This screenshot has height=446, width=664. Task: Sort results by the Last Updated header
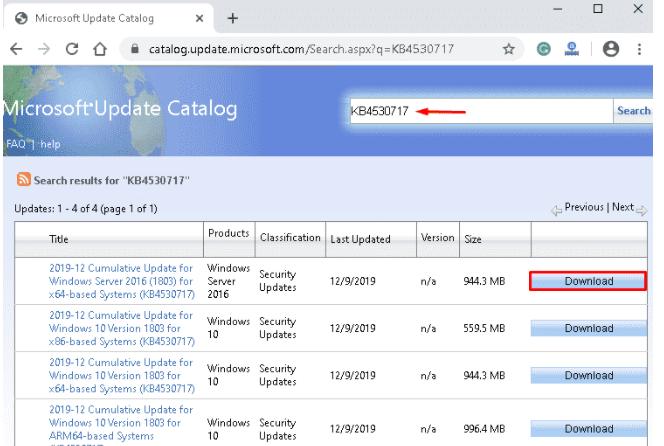point(360,239)
